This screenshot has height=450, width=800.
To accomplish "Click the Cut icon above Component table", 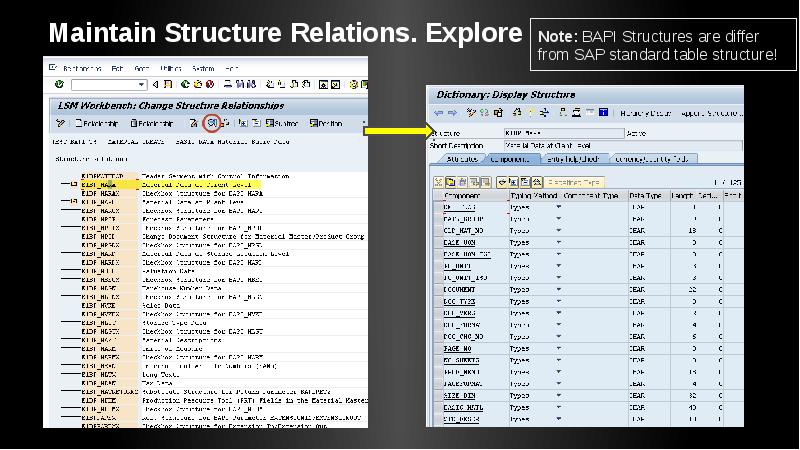I will 438,182.
